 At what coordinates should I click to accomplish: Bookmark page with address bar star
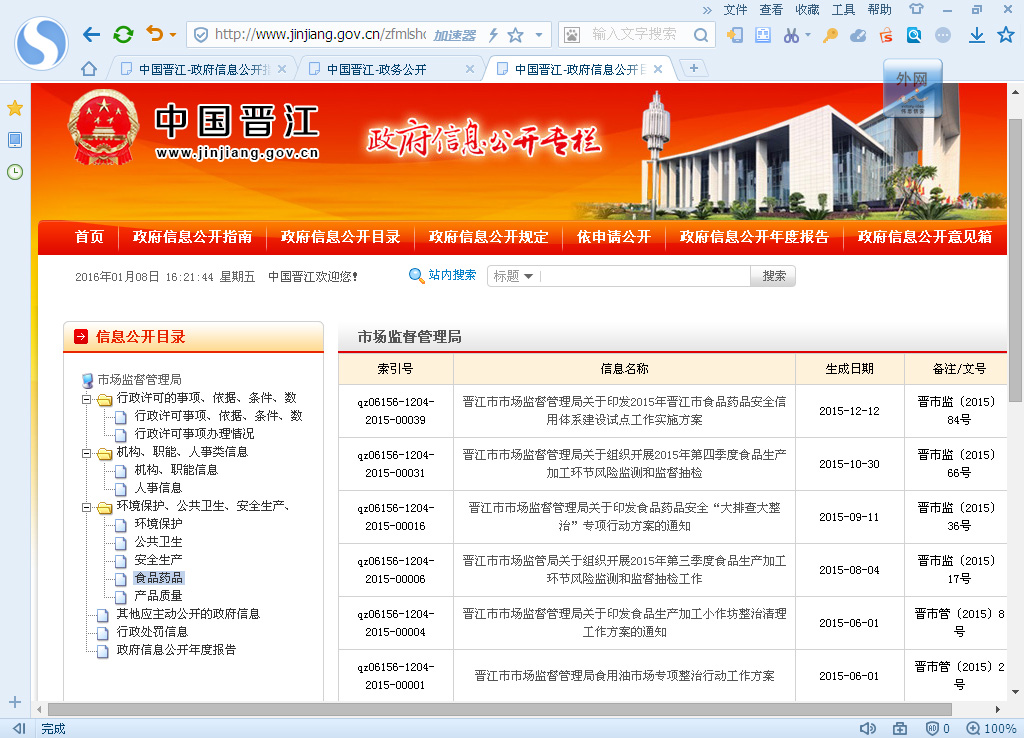[x=516, y=35]
